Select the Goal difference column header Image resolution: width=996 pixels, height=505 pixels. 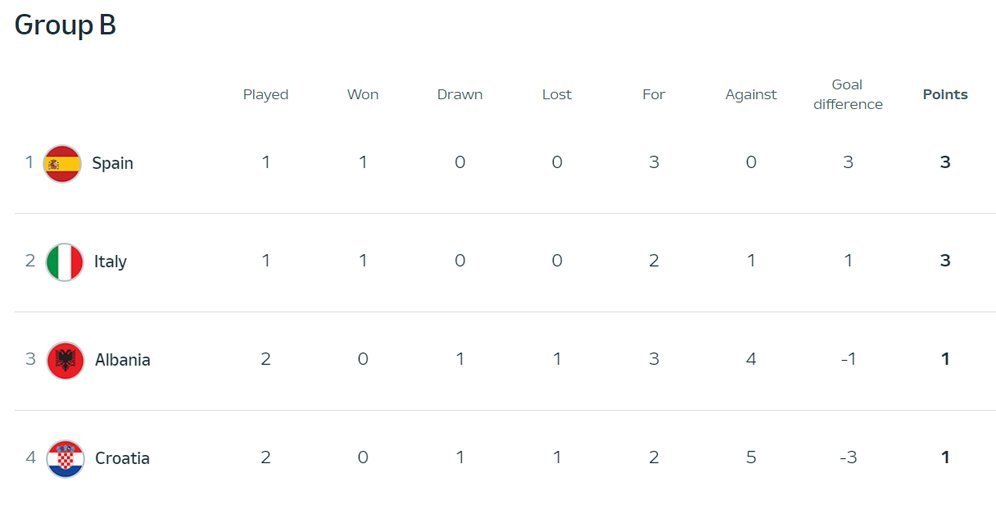tap(847, 94)
